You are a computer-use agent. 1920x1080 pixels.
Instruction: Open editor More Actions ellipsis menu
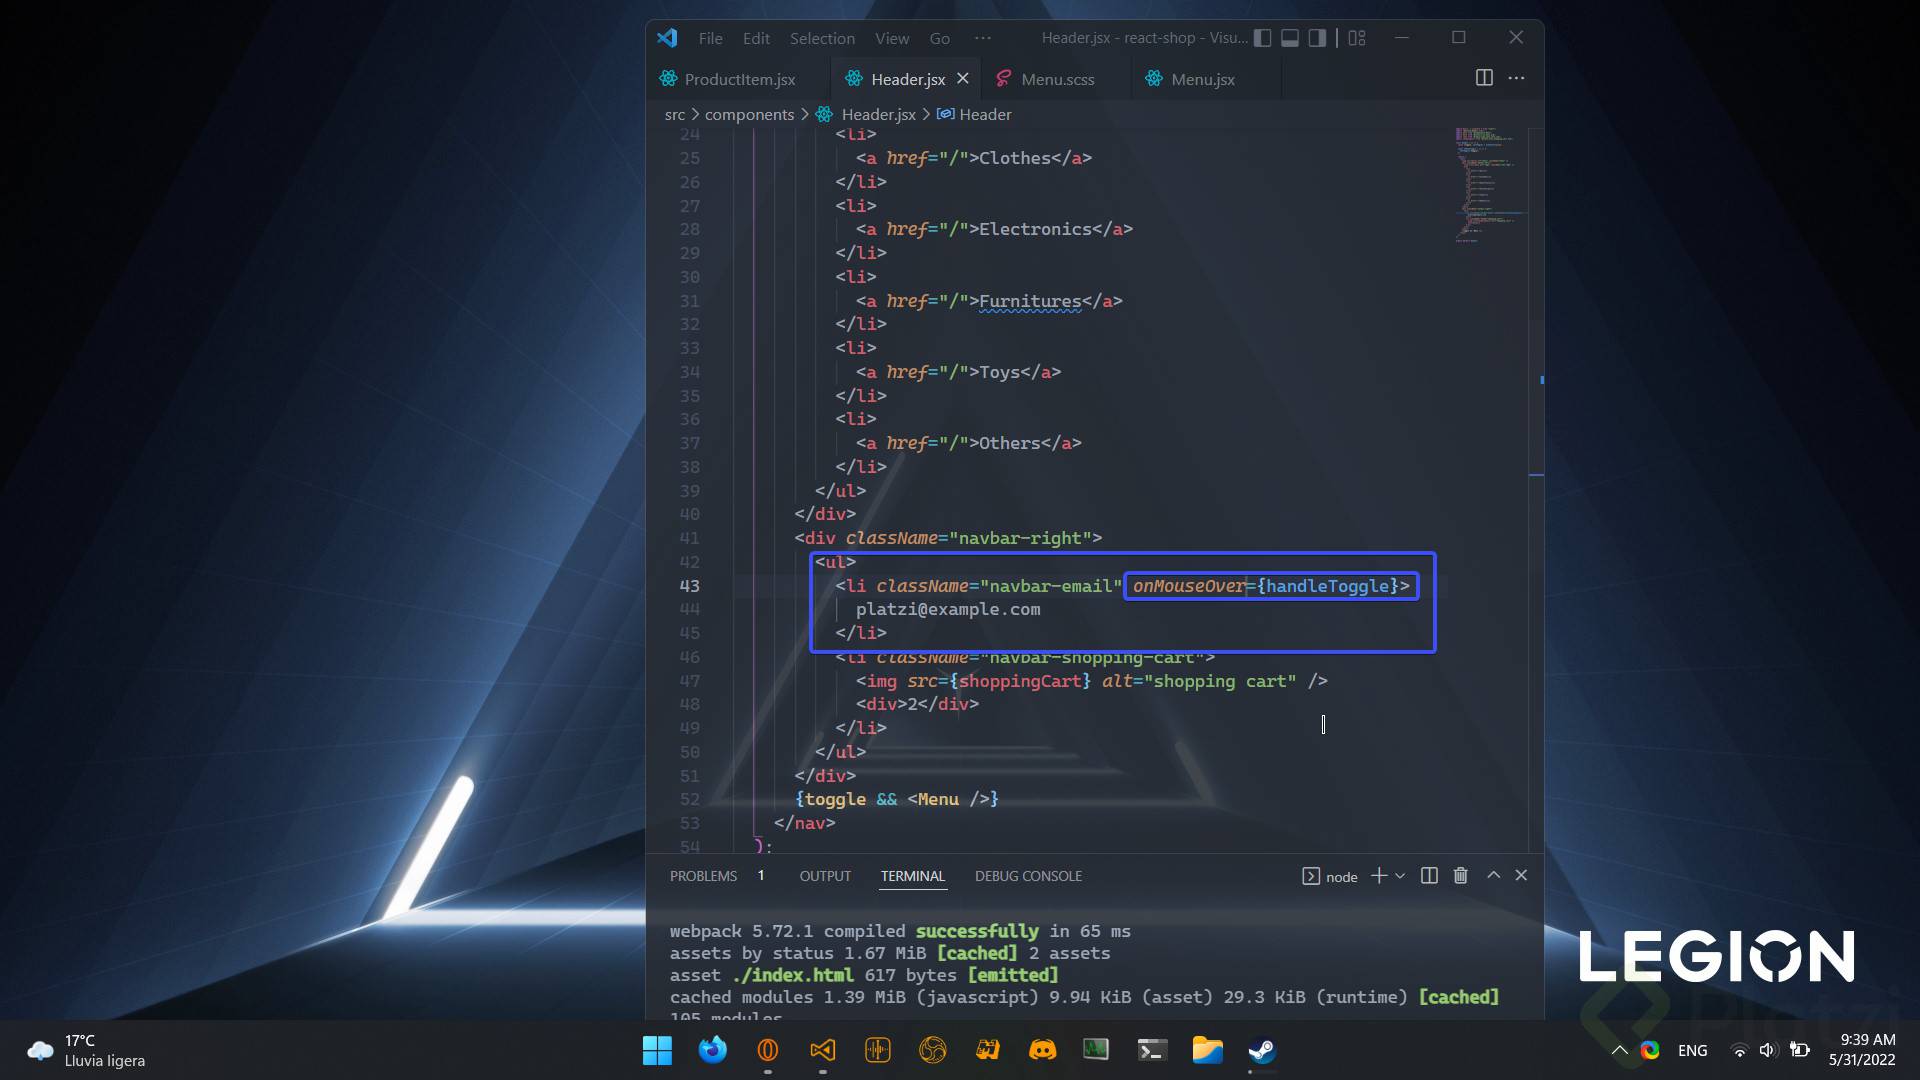pos(1516,78)
